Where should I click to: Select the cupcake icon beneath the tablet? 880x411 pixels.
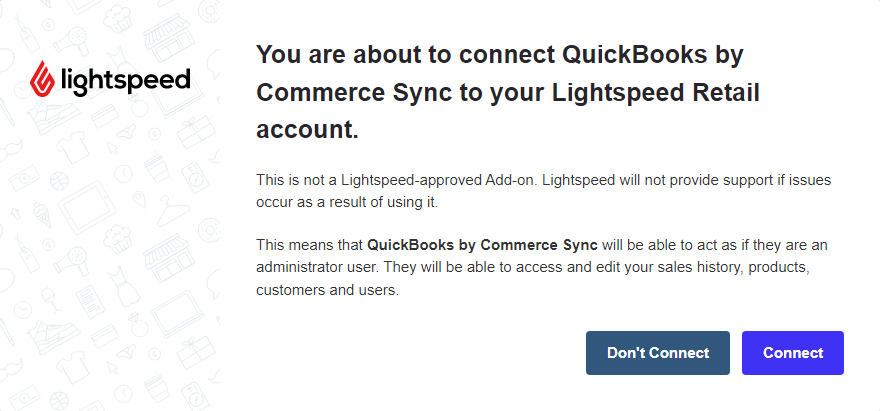(118, 239)
